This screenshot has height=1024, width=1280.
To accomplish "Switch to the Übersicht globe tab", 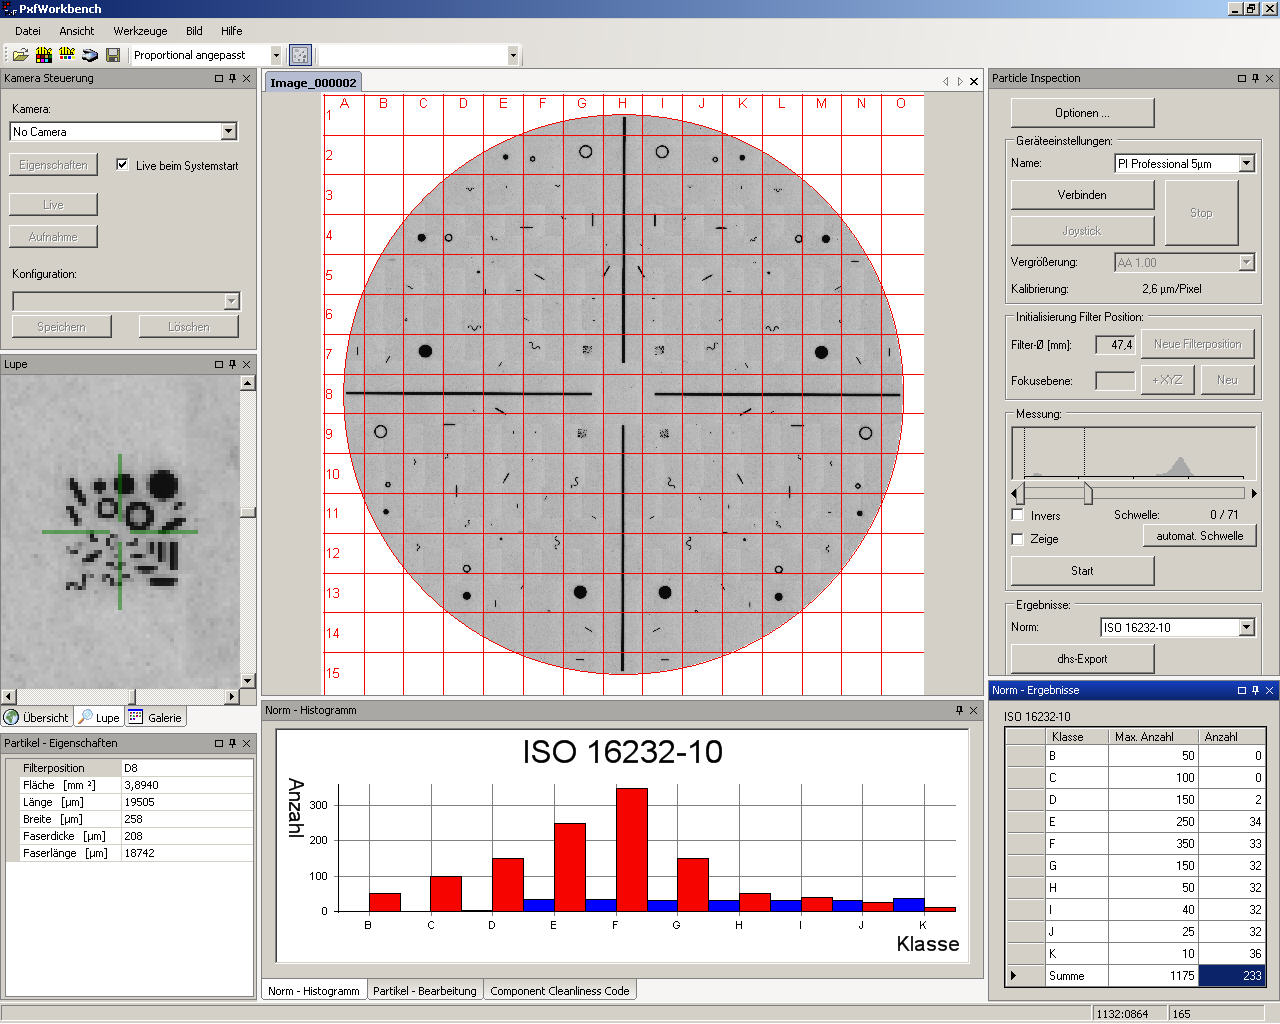I will (x=37, y=717).
